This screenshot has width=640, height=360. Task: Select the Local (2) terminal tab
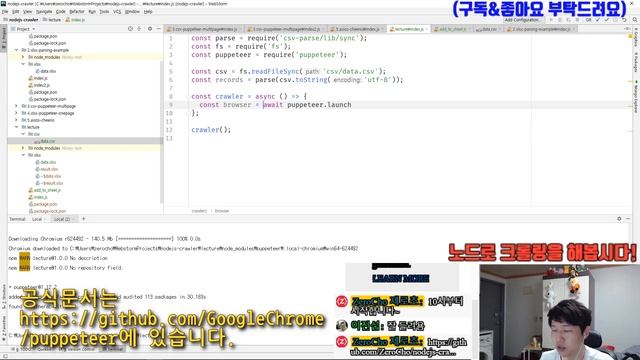click(x=63, y=219)
